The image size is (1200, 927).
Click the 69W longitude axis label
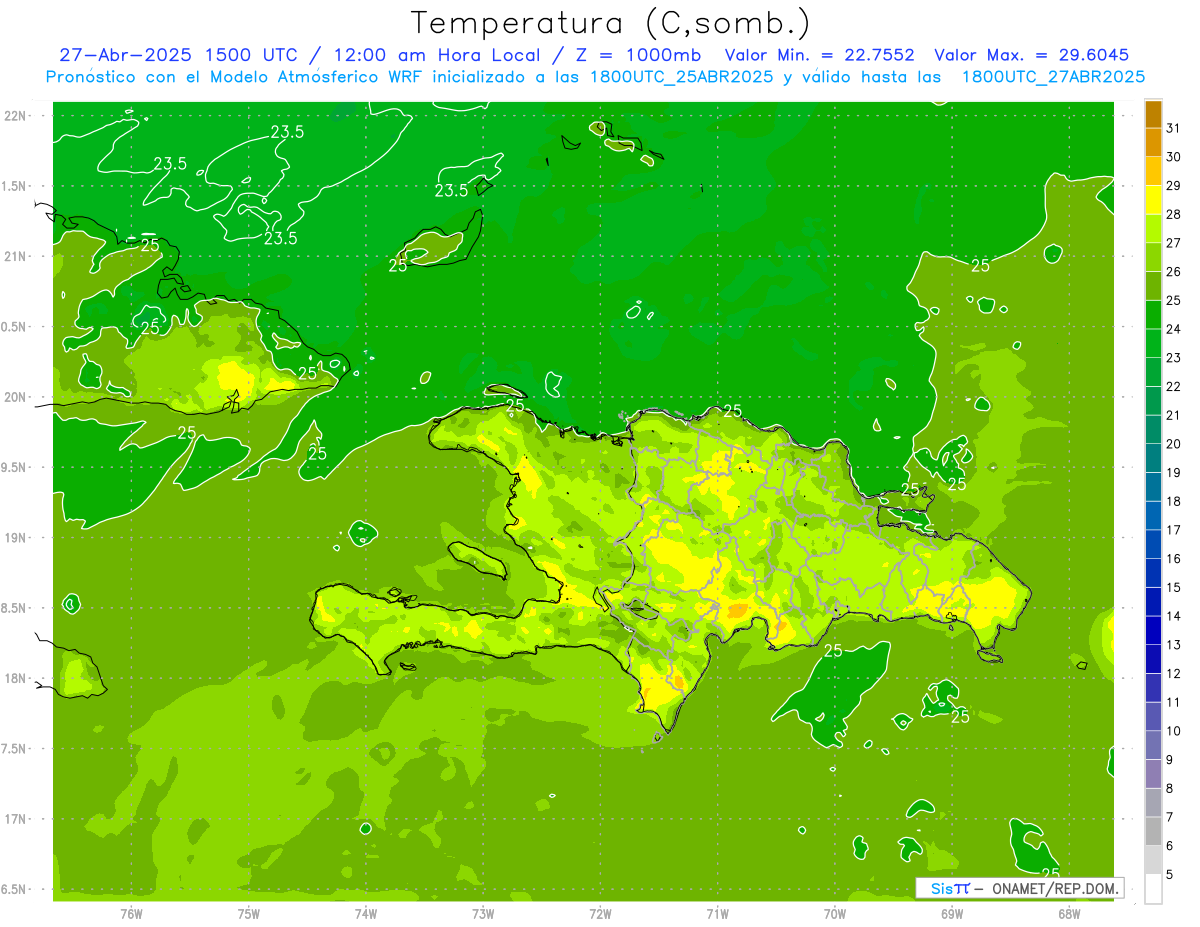(952, 913)
